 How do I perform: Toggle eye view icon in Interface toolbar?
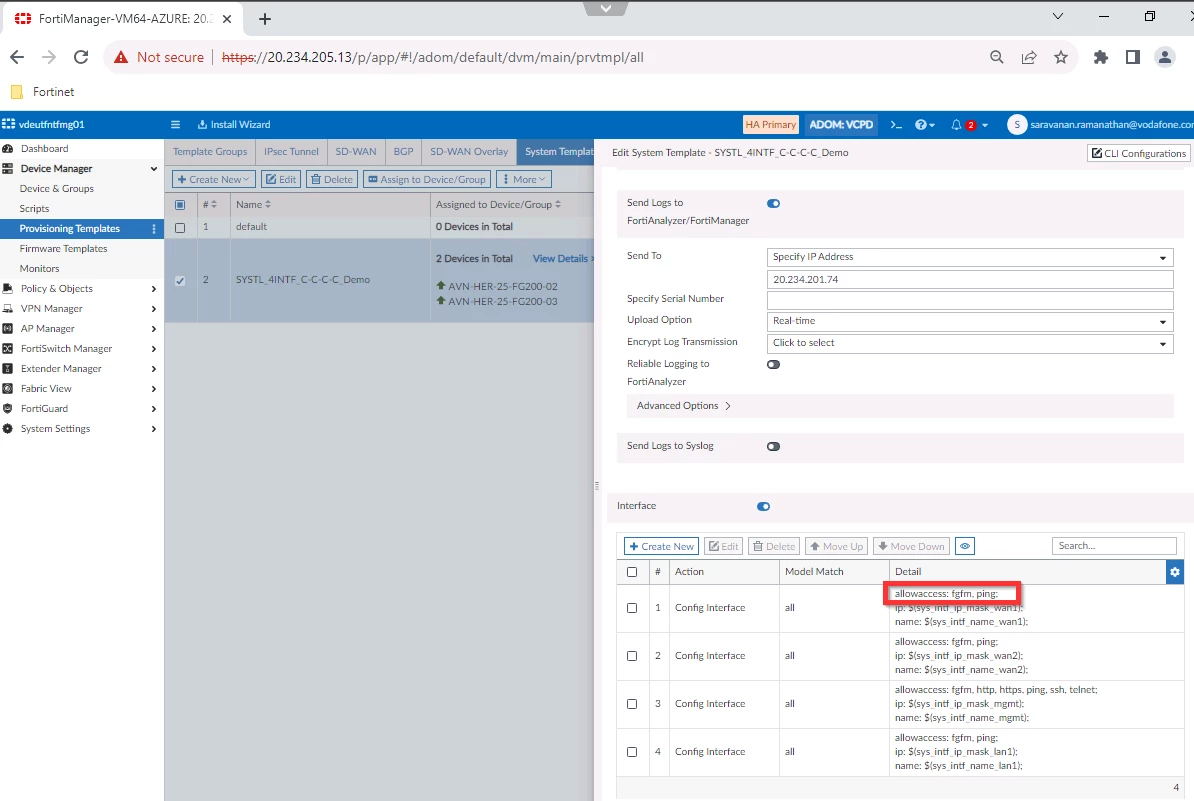(965, 547)
